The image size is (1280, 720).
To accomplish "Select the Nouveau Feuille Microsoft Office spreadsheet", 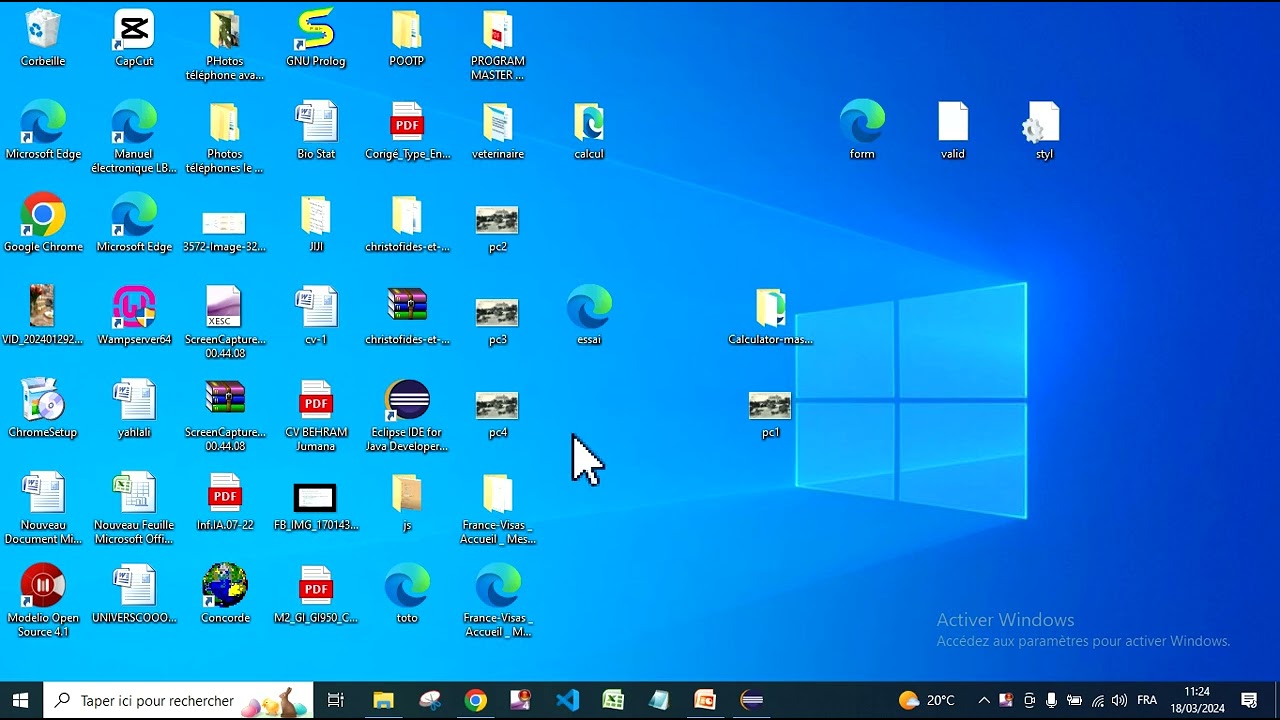I will click(134, 509).
